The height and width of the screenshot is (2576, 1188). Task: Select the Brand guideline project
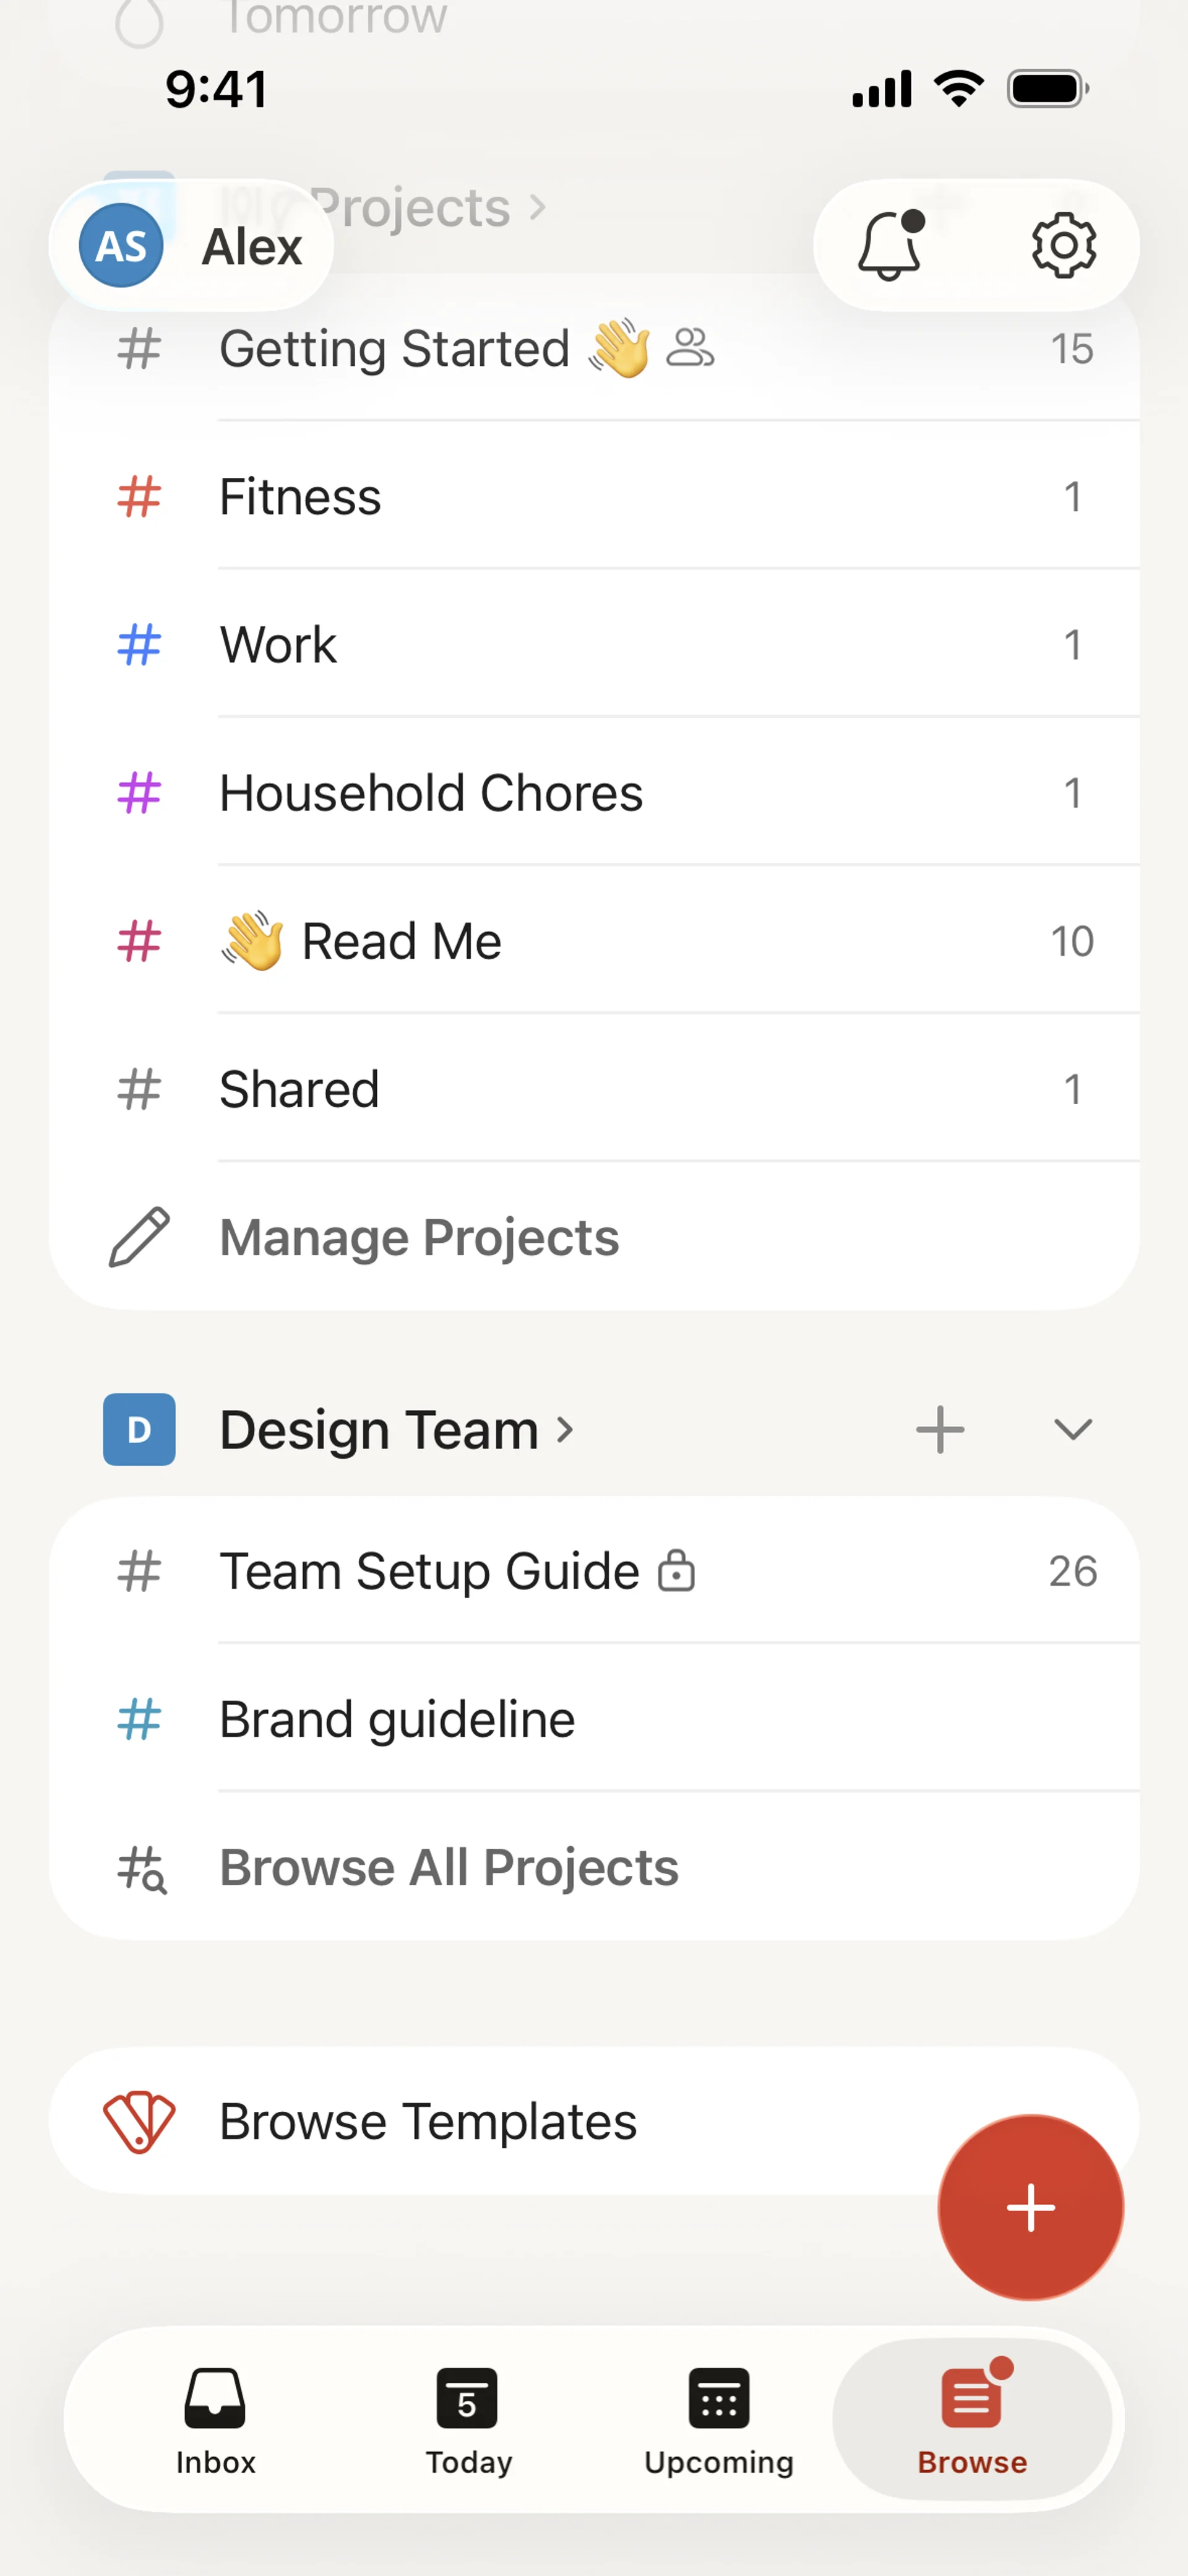[x=397, y=1719]
